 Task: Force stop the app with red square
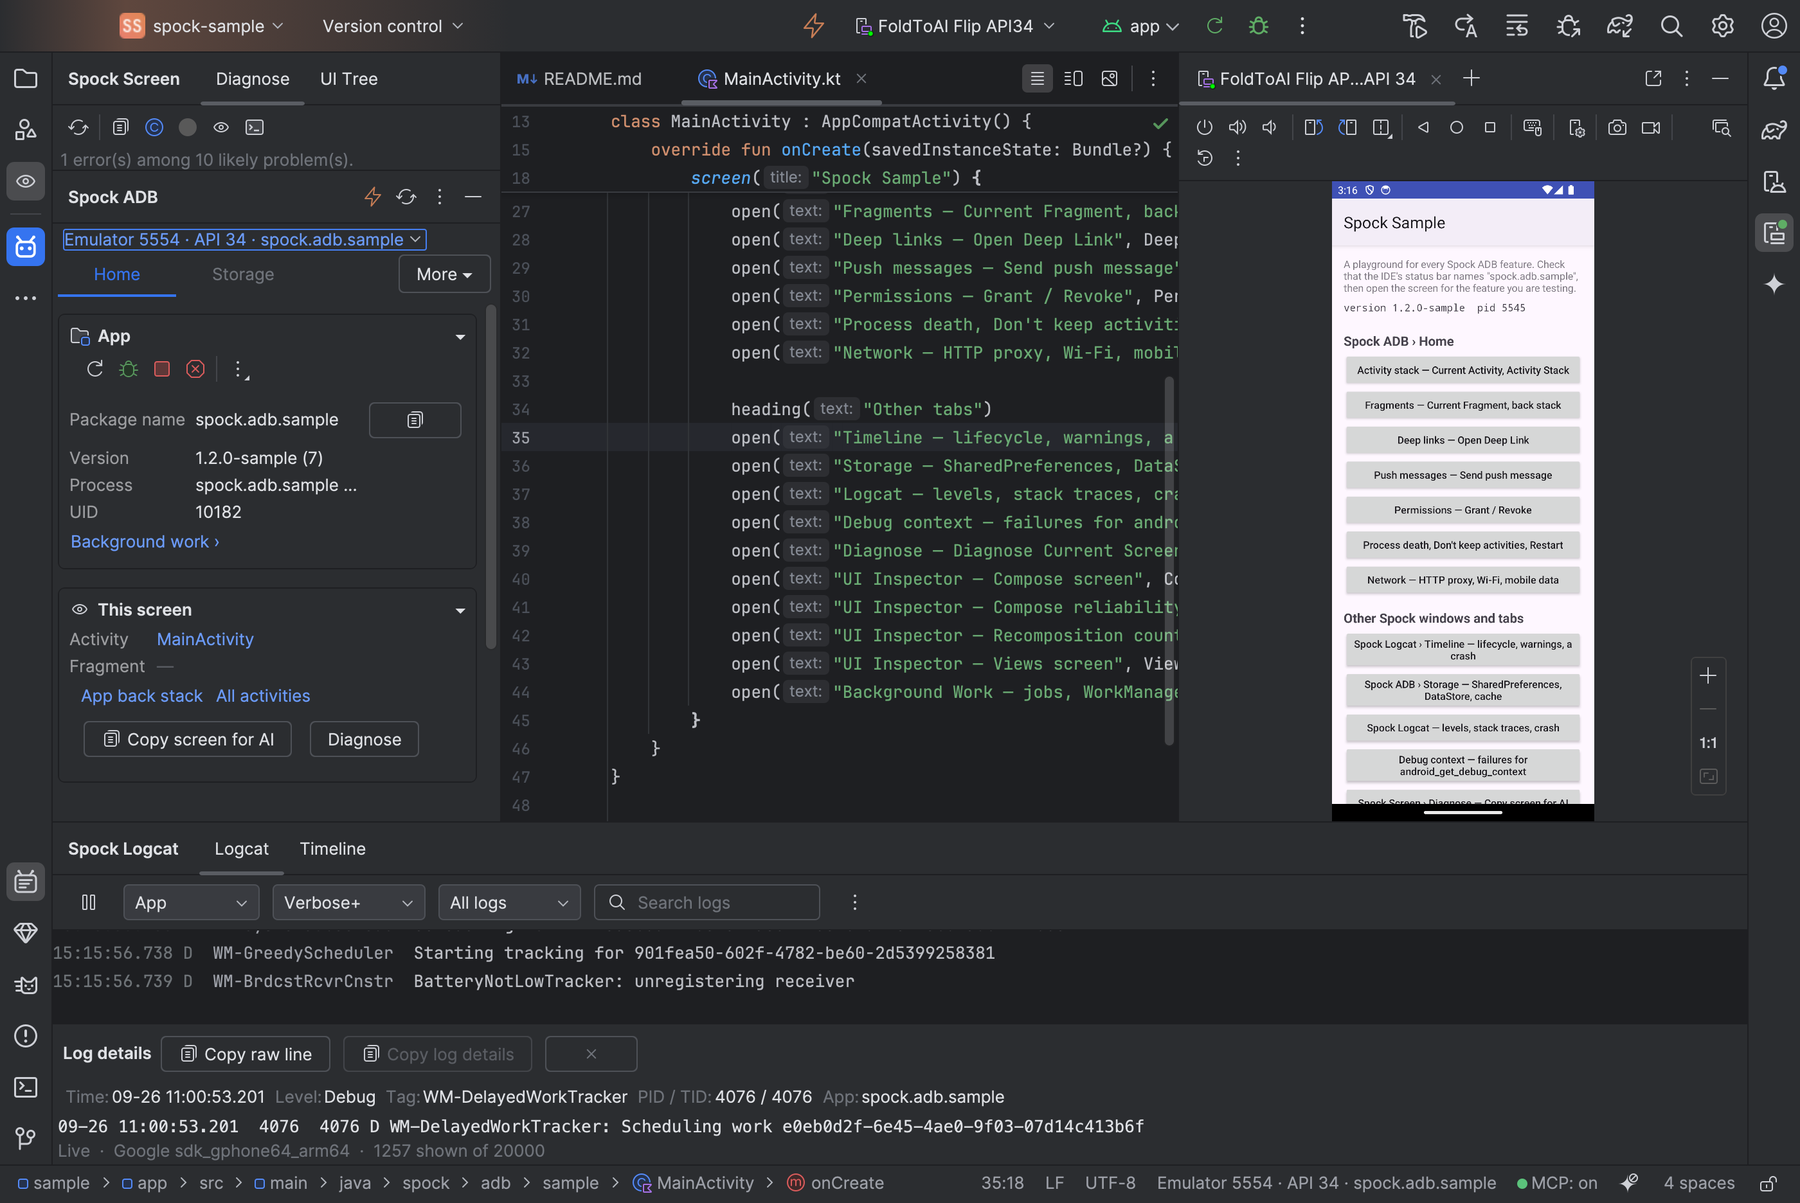coord(162,369)
